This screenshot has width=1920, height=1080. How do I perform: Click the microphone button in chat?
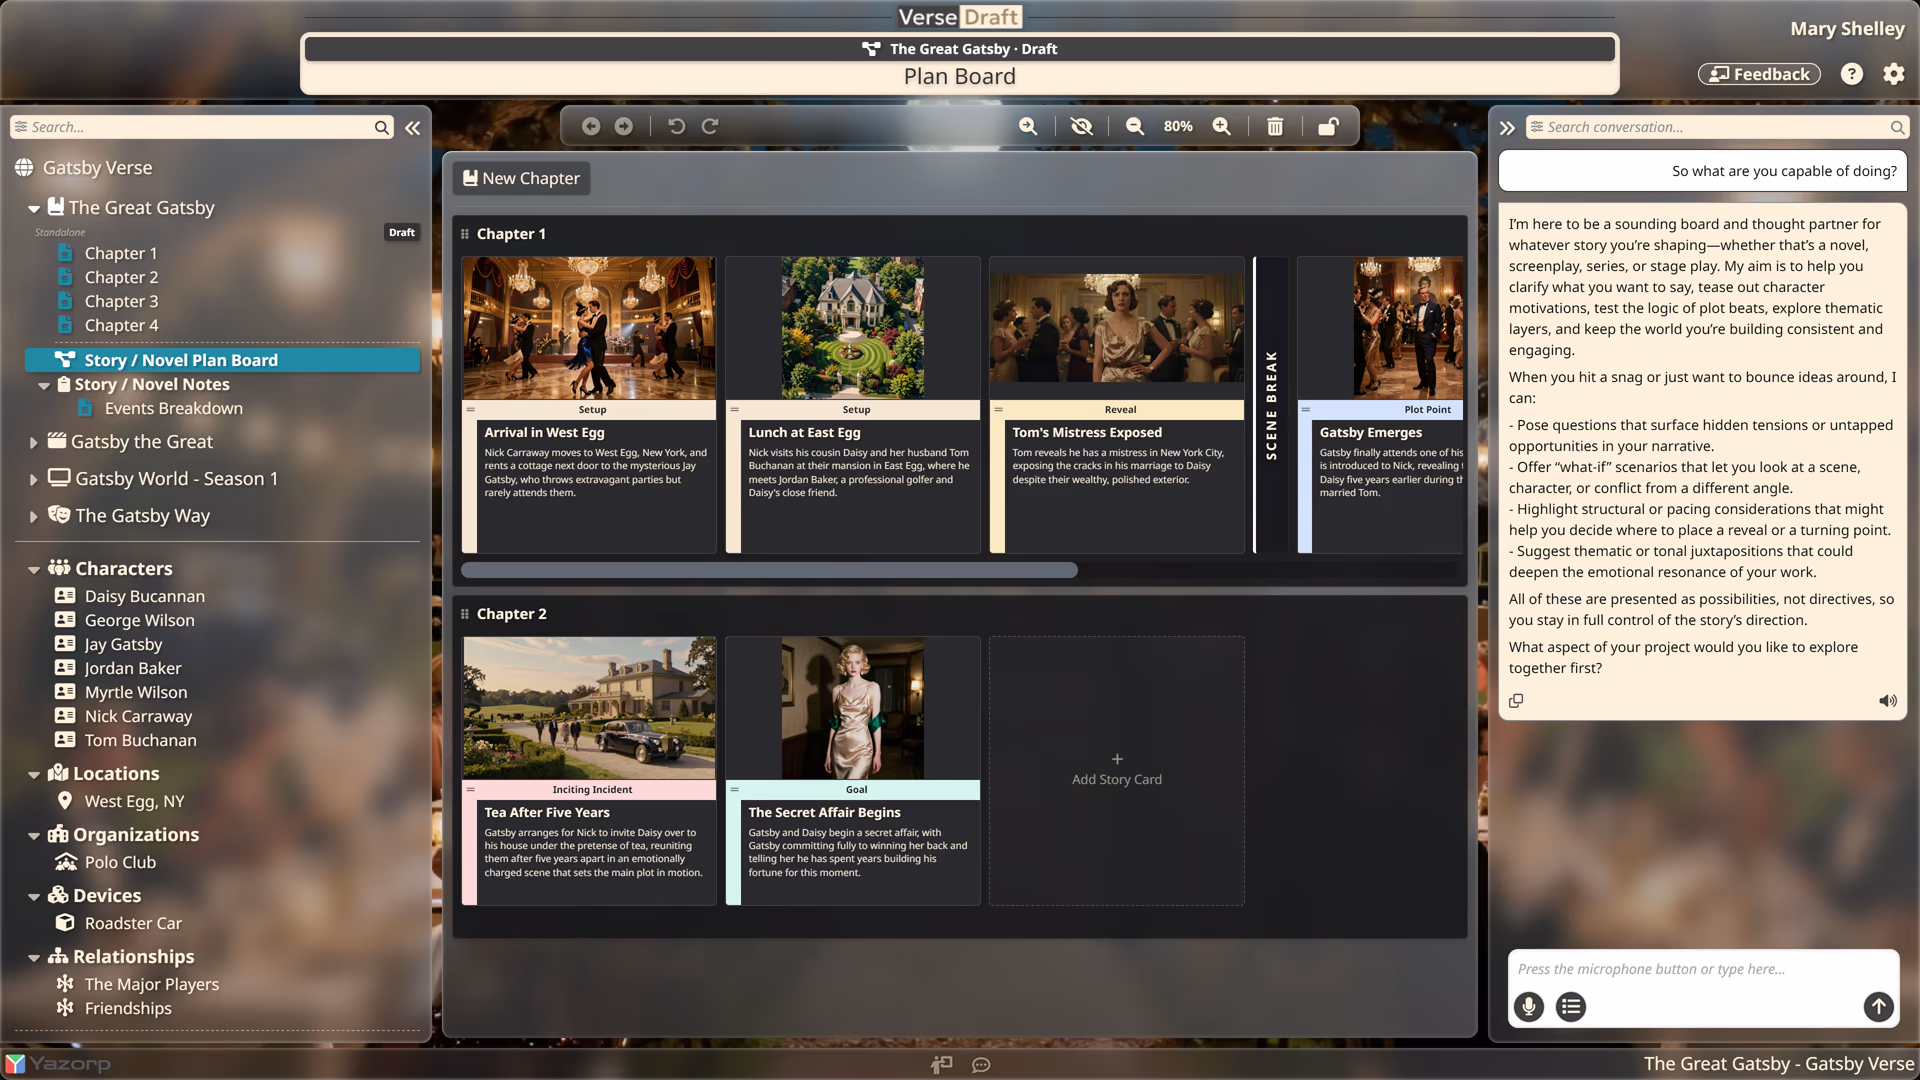1529,1007
